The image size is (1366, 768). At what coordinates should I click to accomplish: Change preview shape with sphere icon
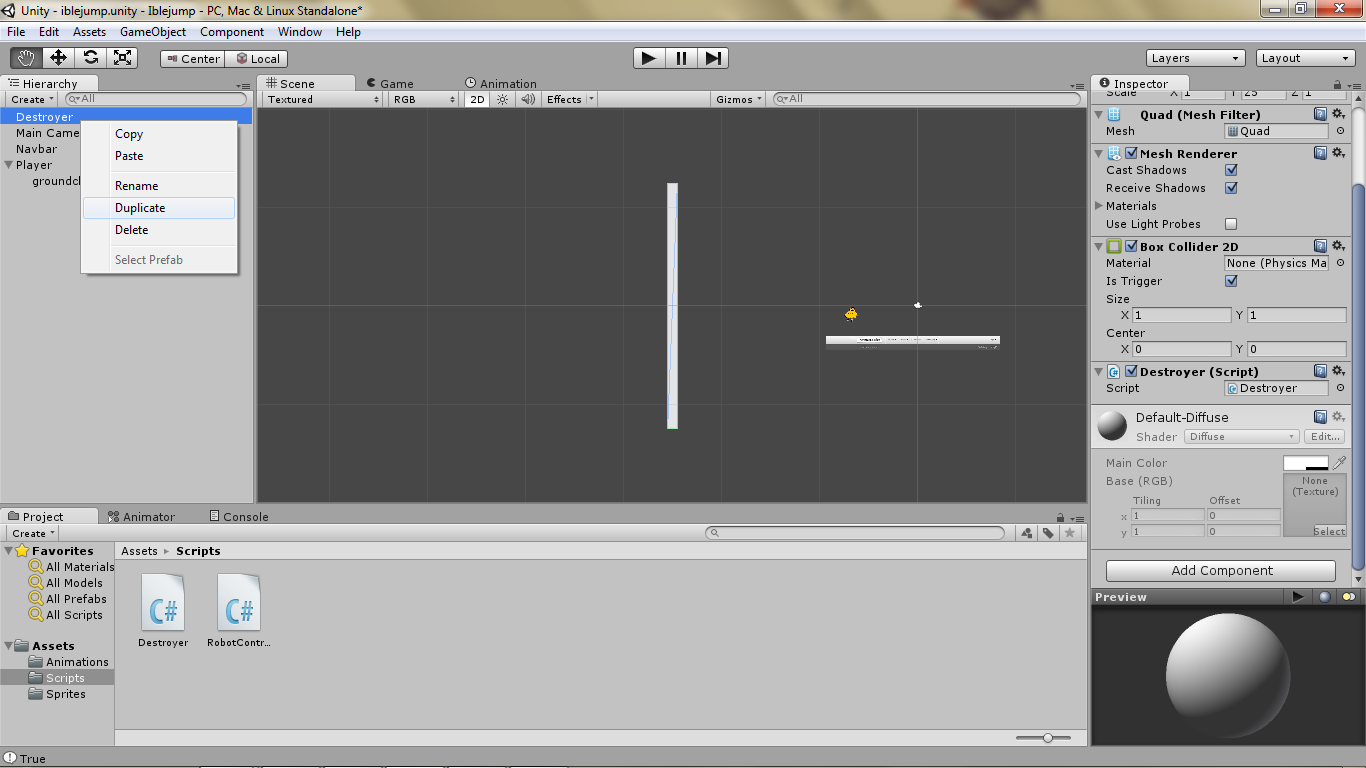tap(1324, 597)
